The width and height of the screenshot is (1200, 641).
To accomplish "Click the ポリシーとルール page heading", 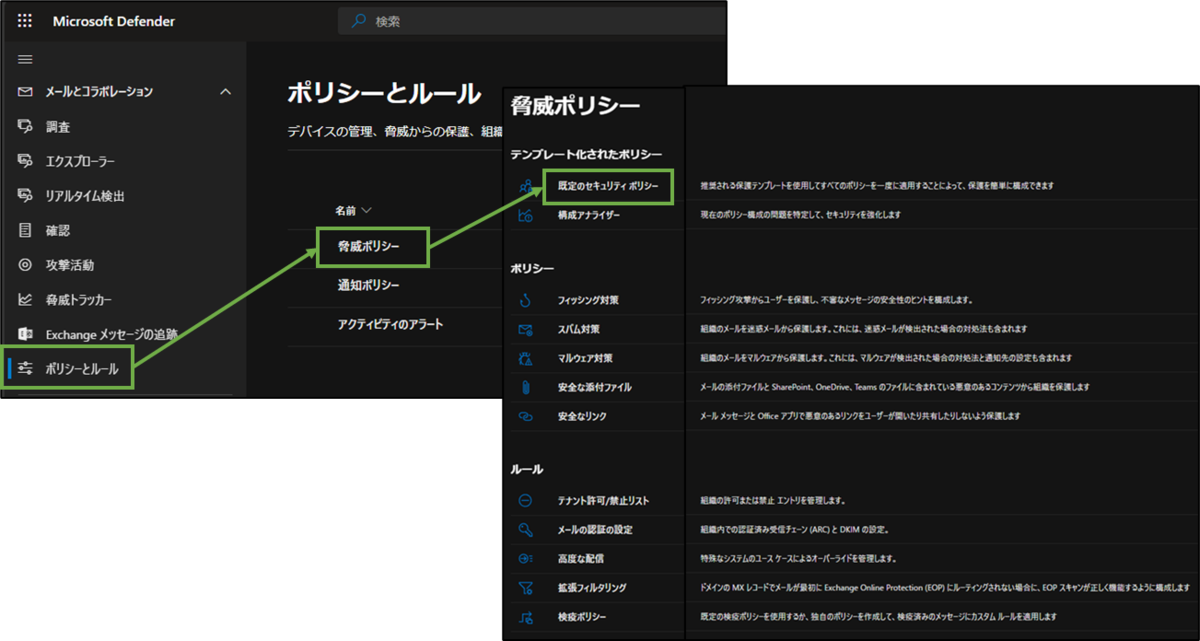I will click(x=384, y=93).
